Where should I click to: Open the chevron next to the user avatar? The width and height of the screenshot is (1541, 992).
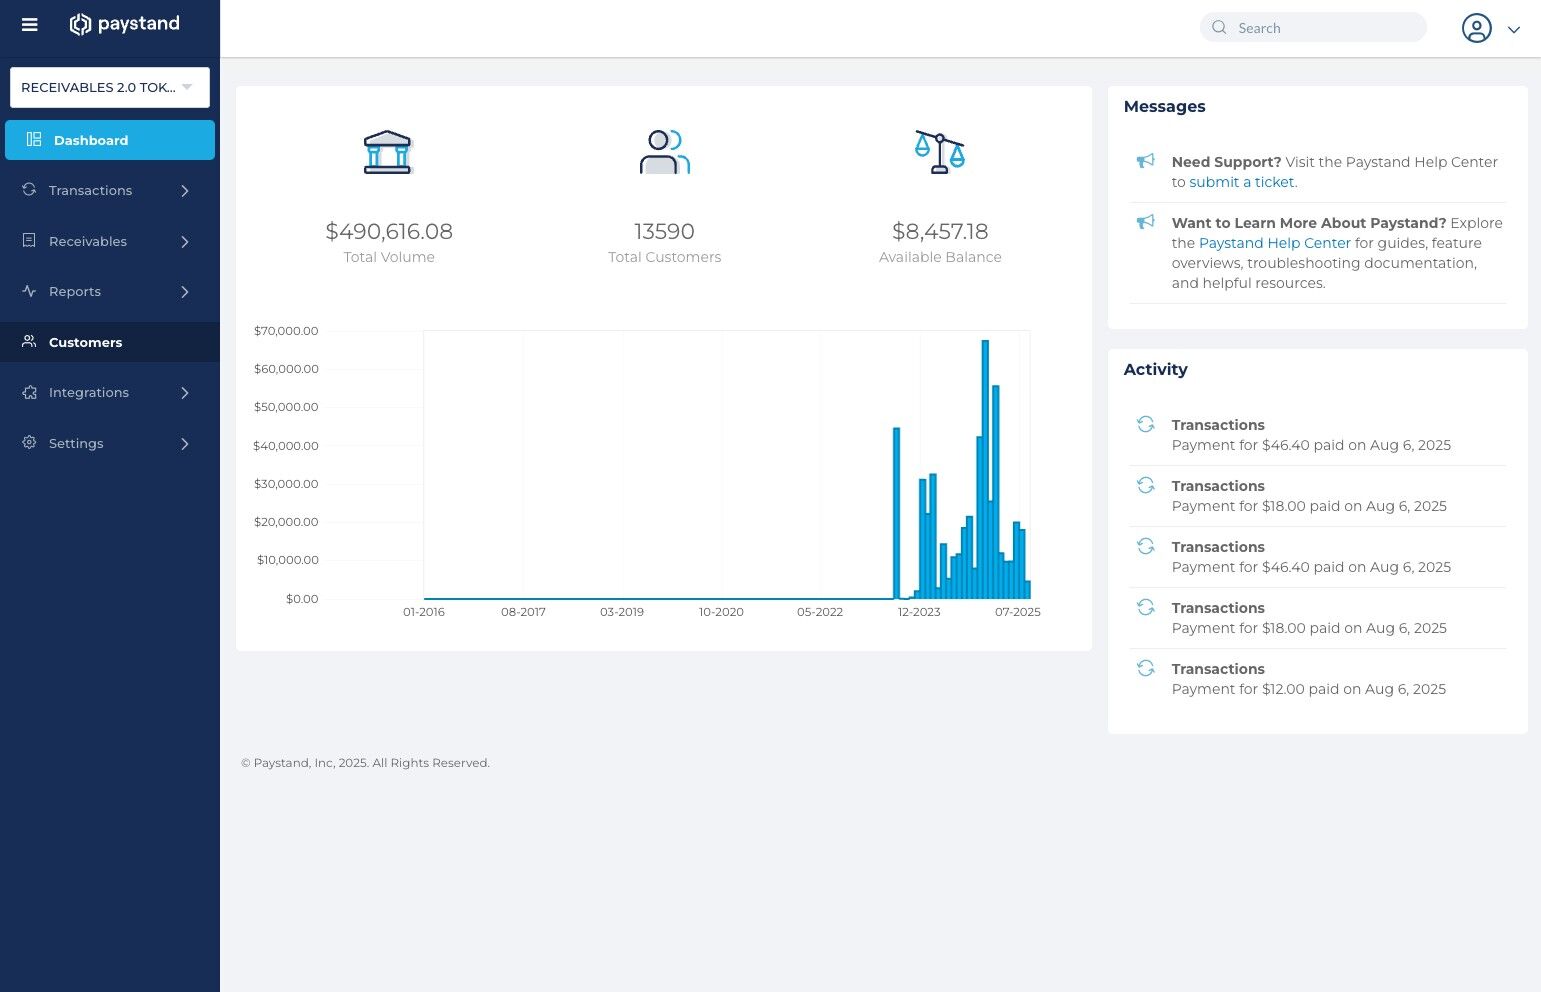click(1514, 29)
